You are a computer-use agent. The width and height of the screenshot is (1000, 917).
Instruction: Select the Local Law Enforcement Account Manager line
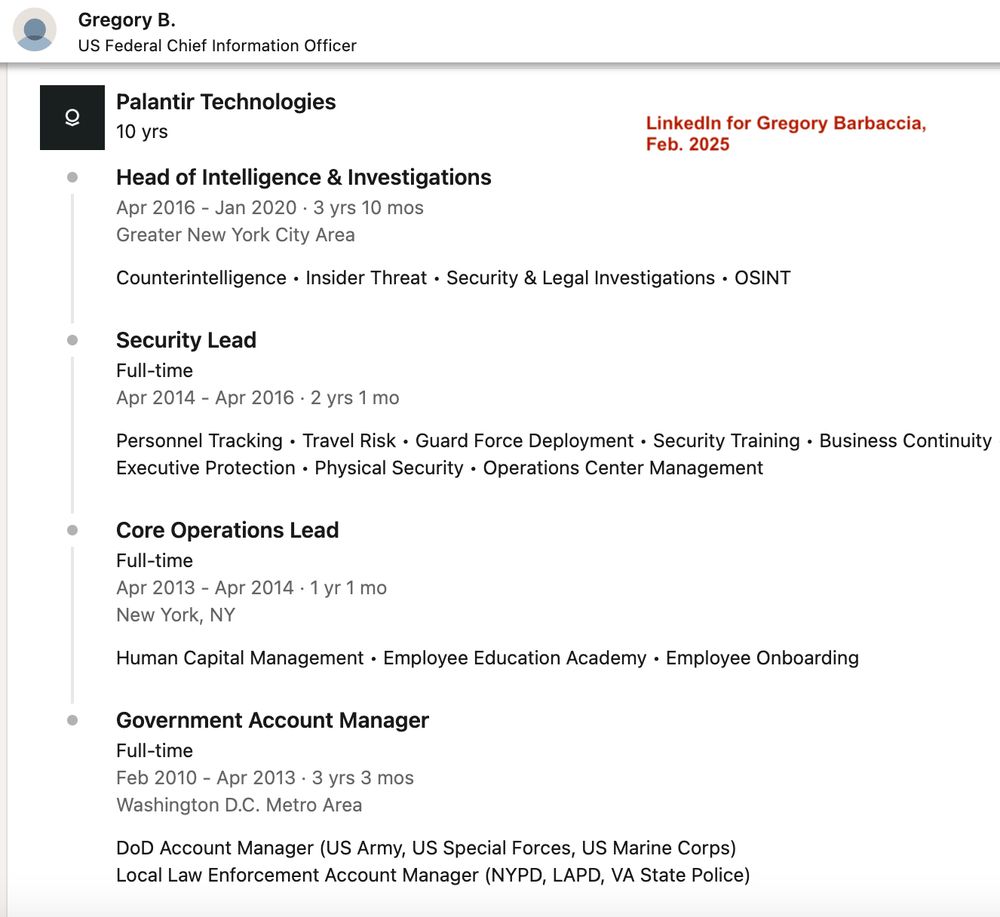coord(433,876)
